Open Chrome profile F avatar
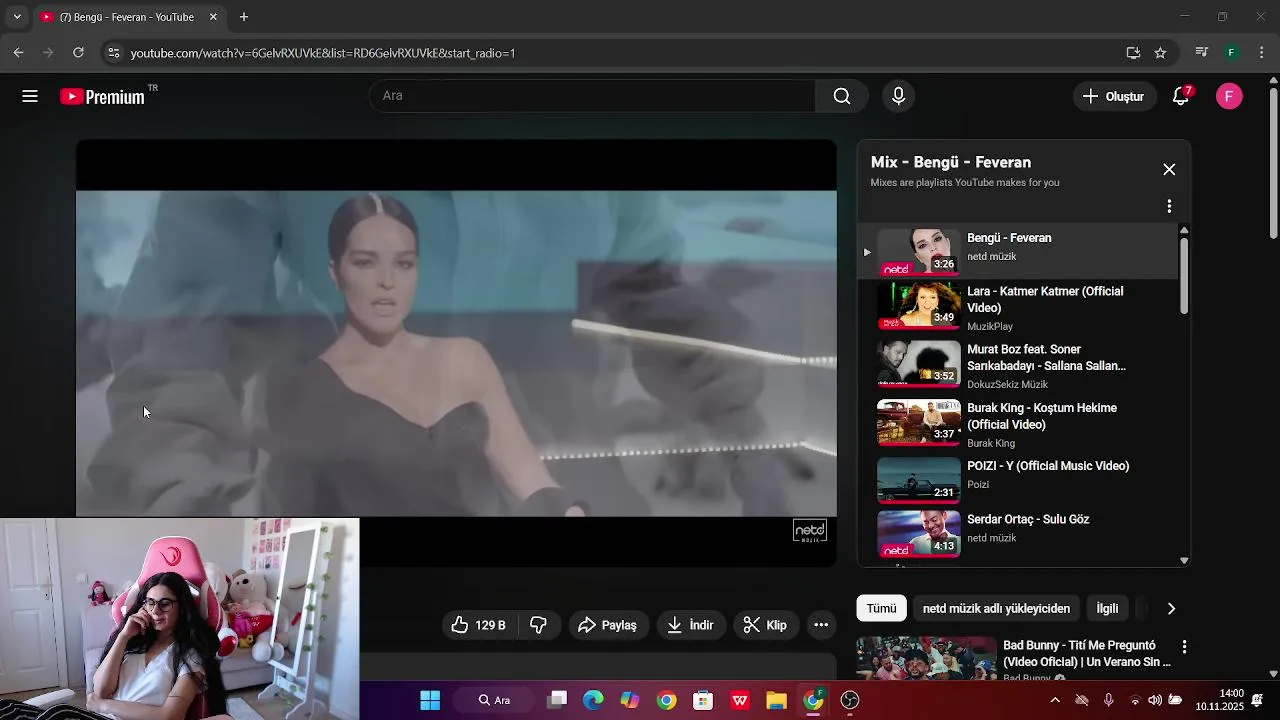The image size is (1280, 720). (1232, 53)
